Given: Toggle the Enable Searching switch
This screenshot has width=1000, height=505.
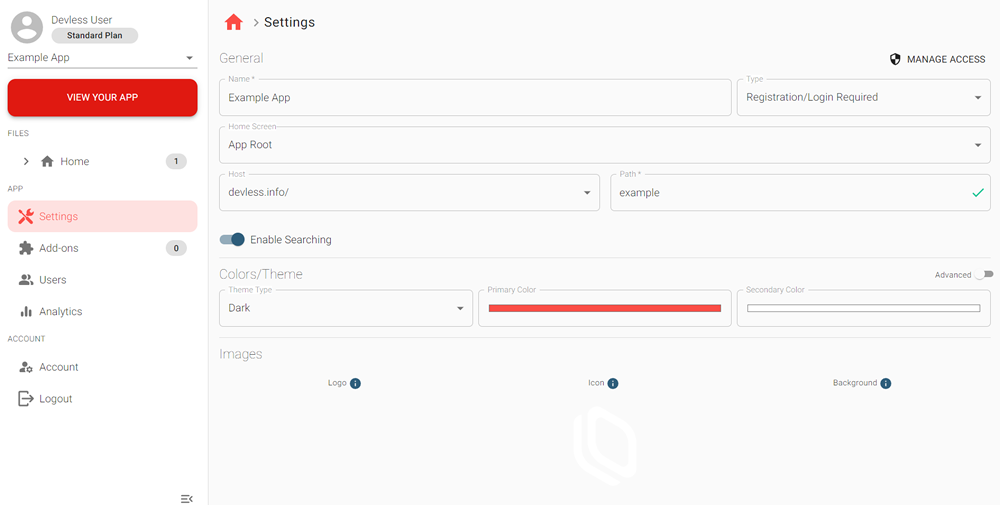Looking at the screenshot, I should 232,240.
